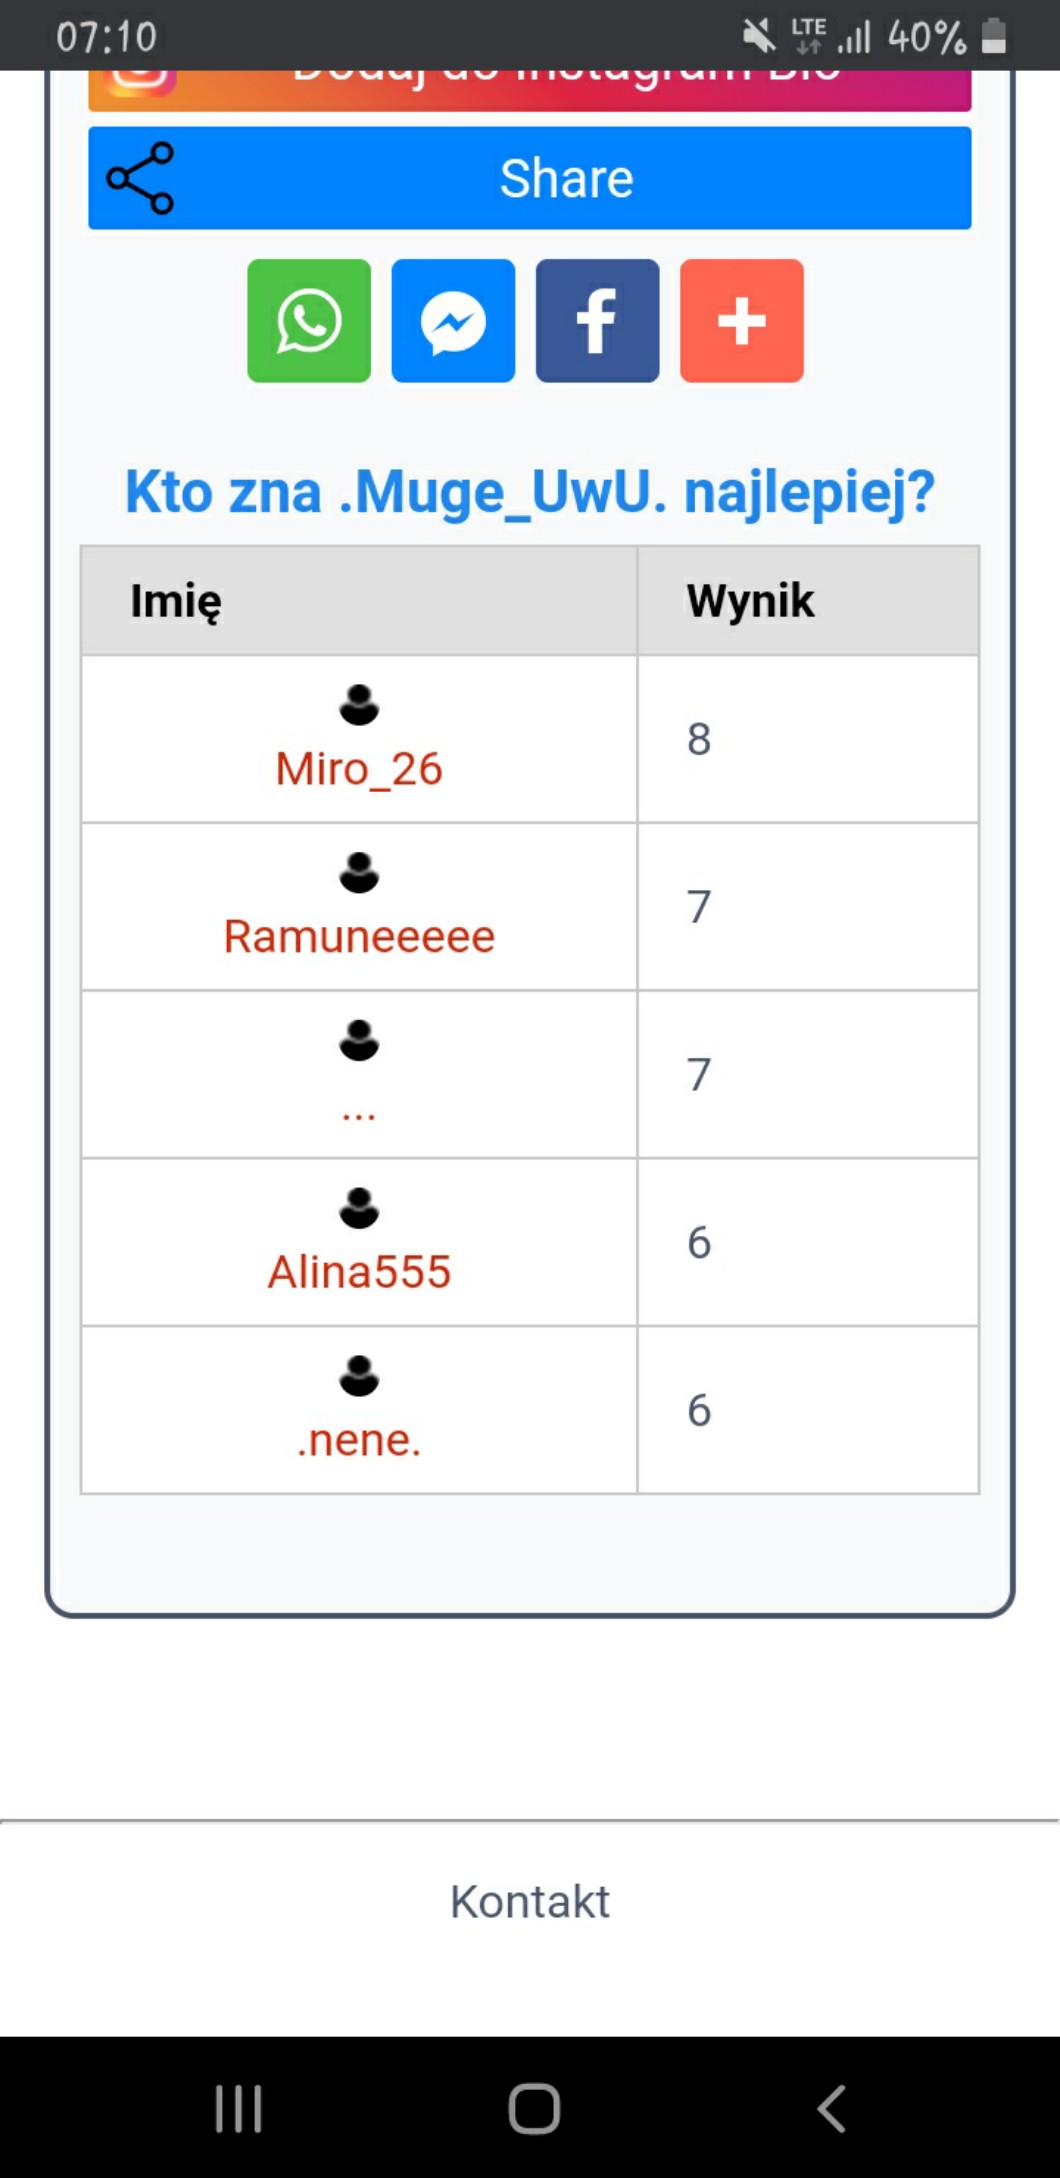Screen dimensions: 1060x2178
Task: Tap the Wynik column header
Action: (x=750, y=601)
